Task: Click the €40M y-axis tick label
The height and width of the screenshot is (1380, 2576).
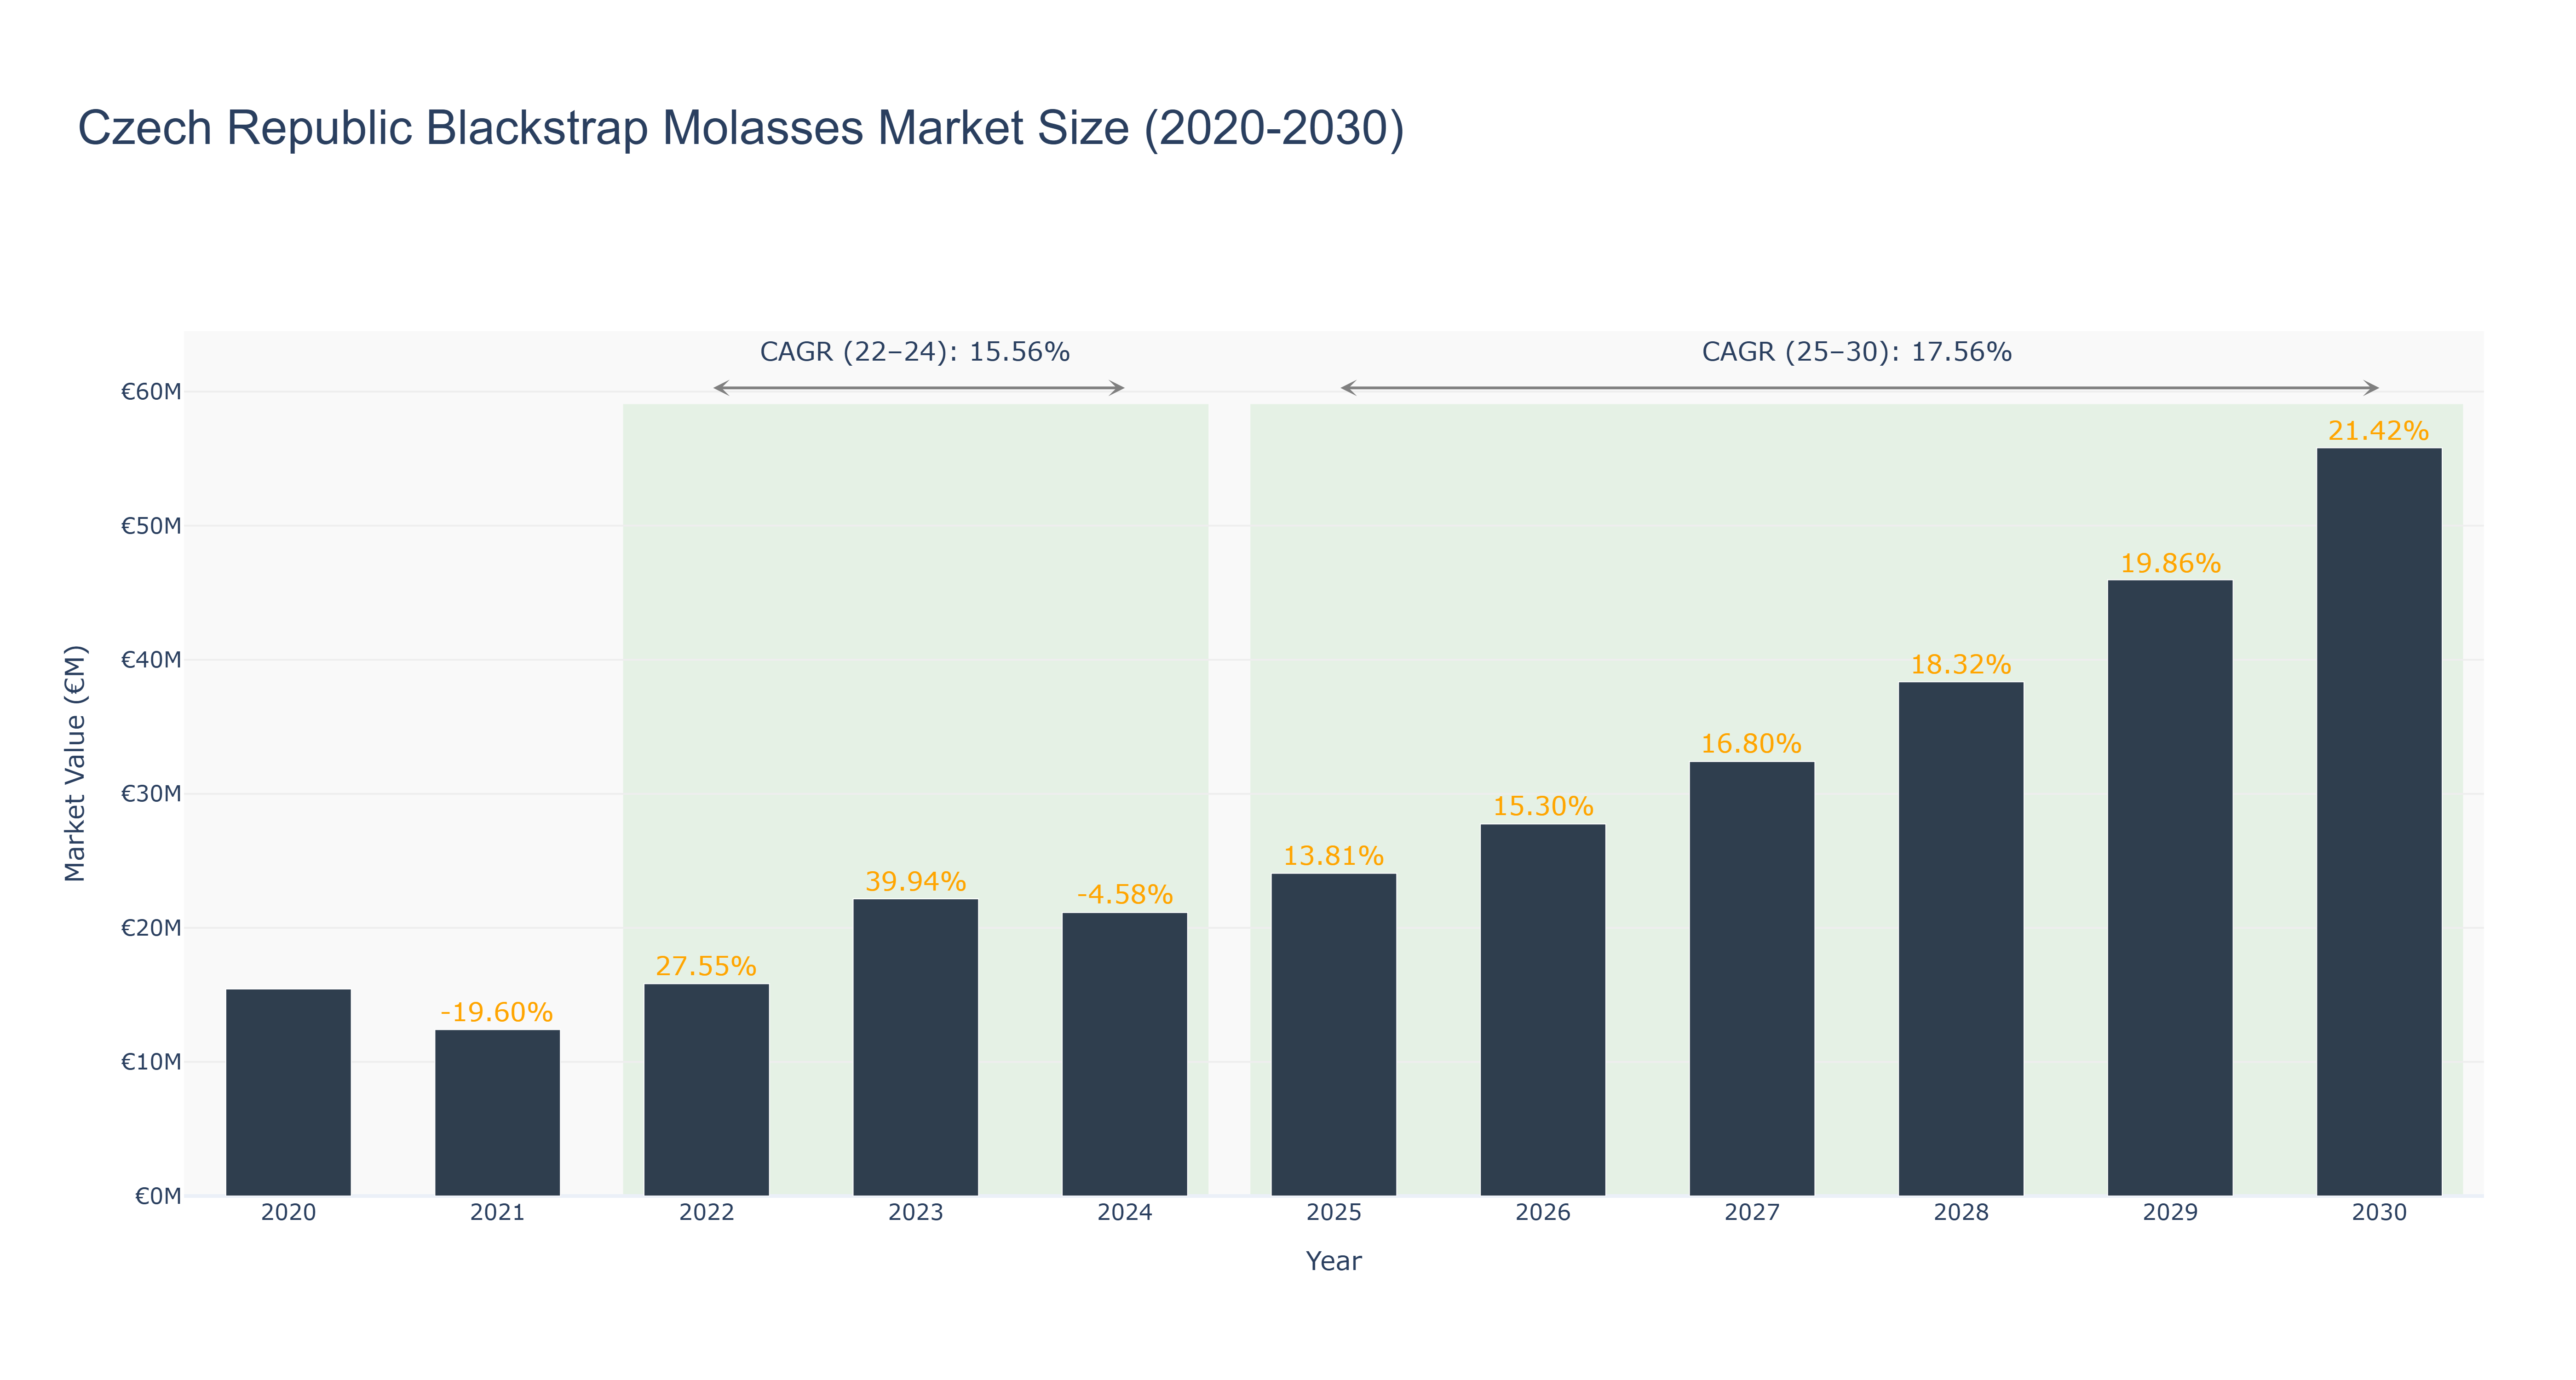Action: 151,659
